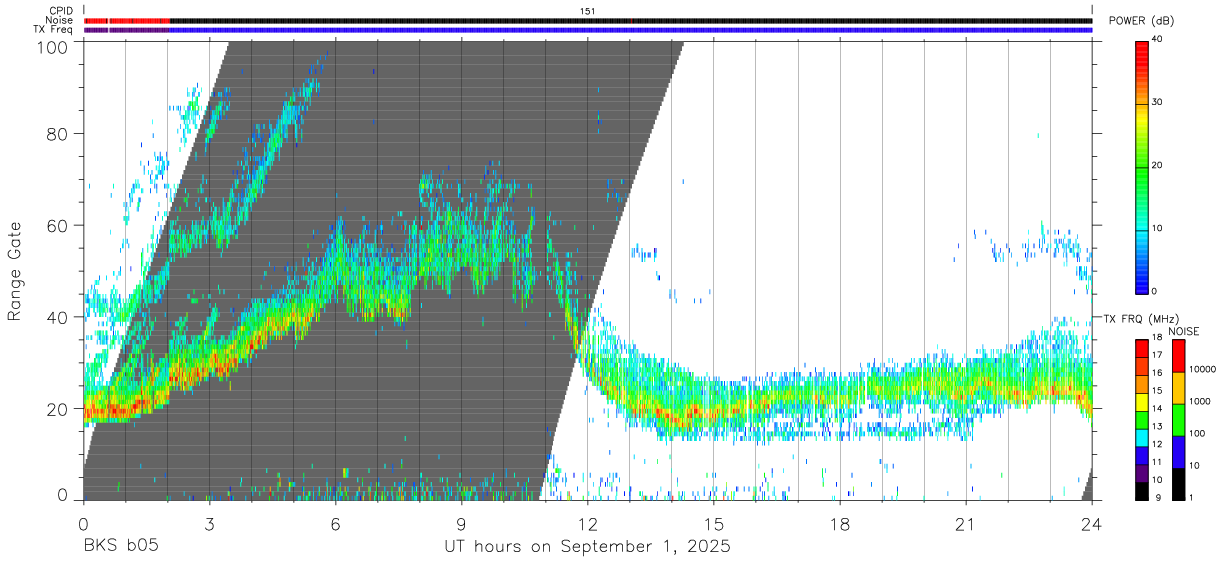Click the TX frequency color legend bar
Screen dimensions: 1228x567
pyautogui.click(x=1142, y=420)
